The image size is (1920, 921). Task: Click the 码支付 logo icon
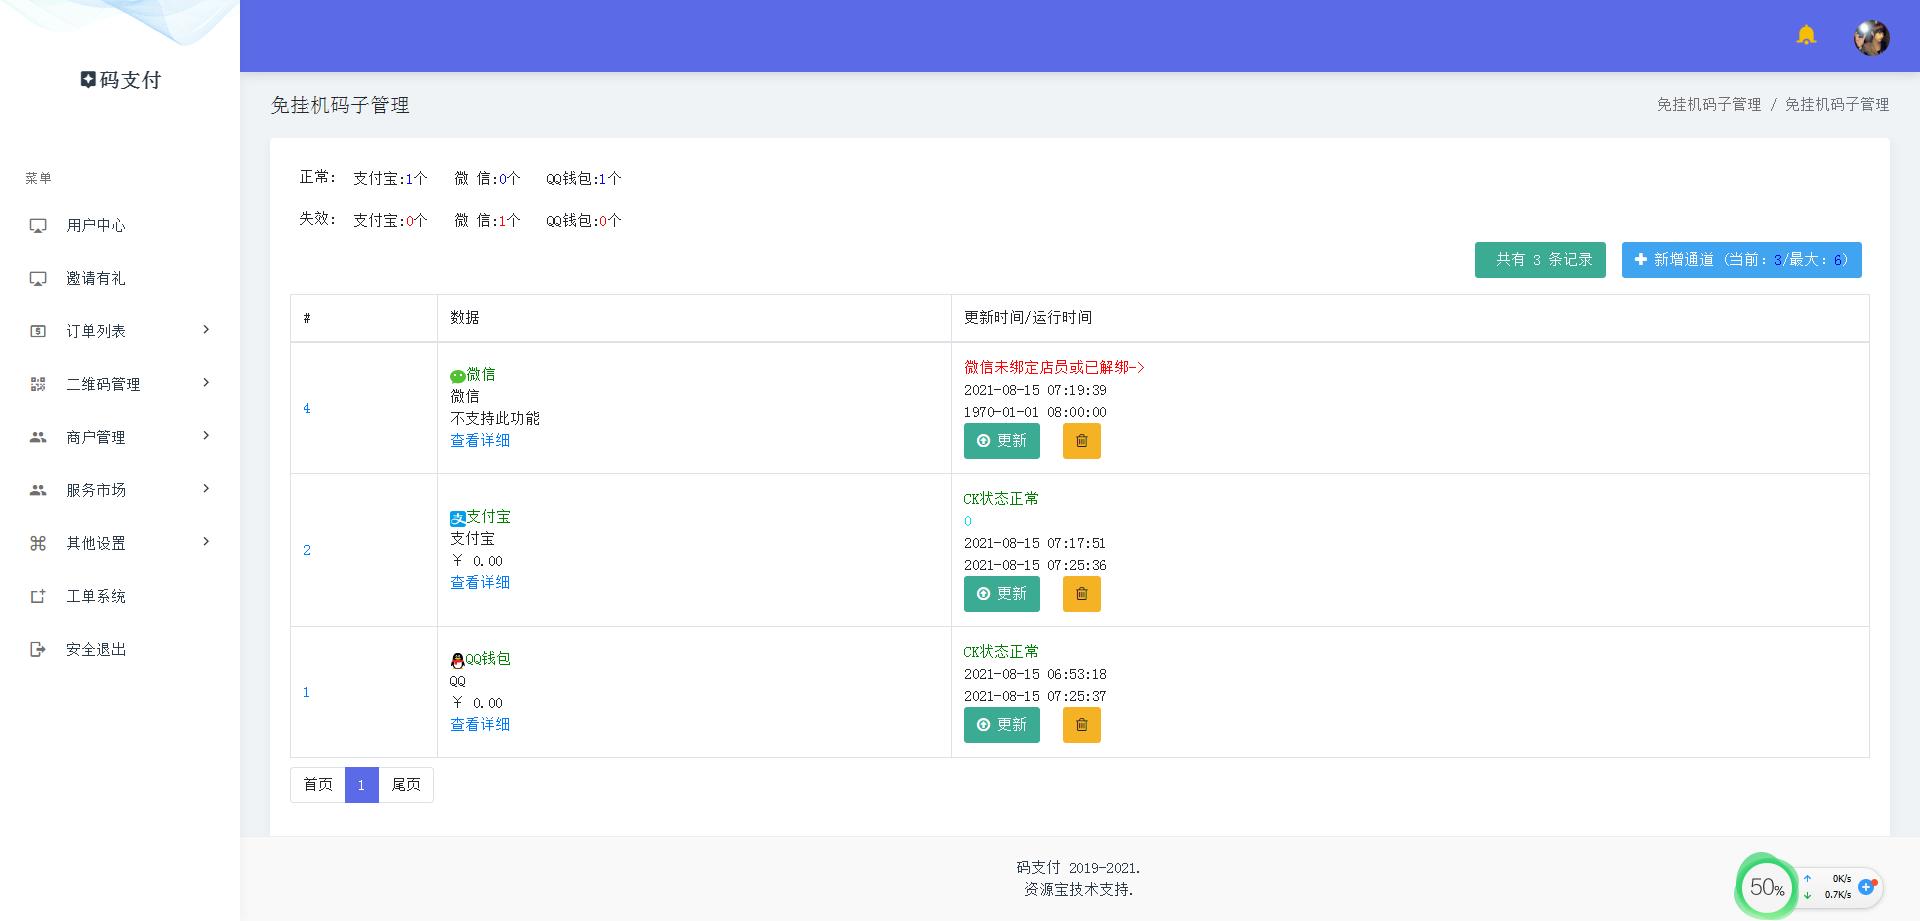[x=88, y=79]
